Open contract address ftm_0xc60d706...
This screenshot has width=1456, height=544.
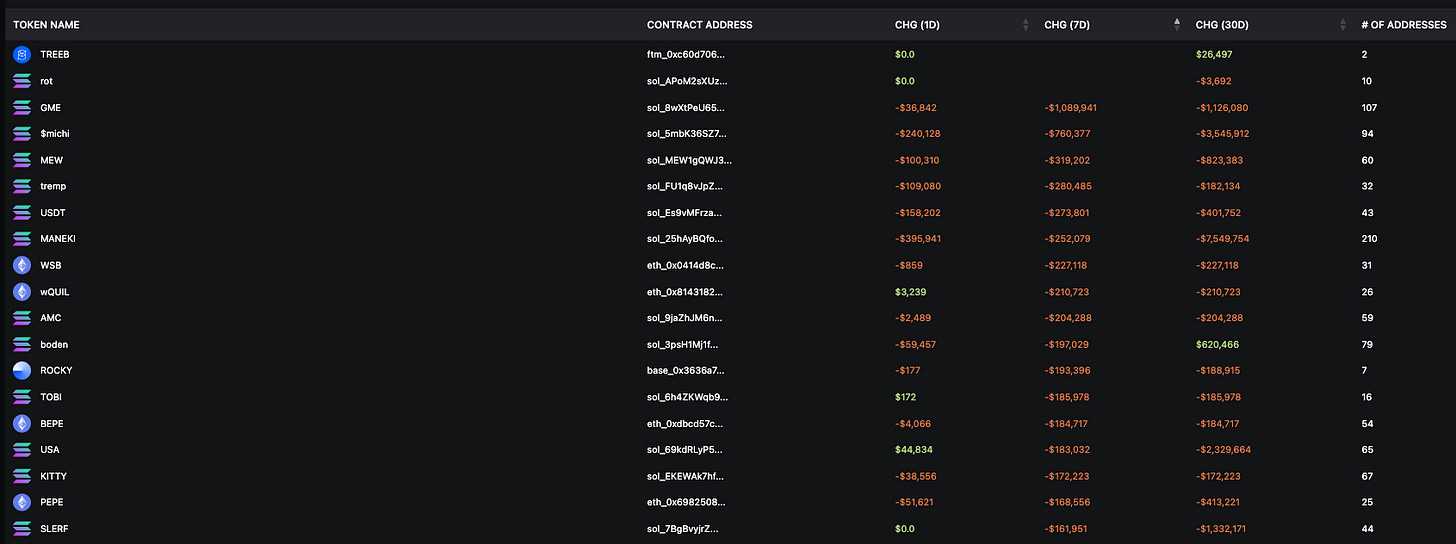[x=686, y=55]
